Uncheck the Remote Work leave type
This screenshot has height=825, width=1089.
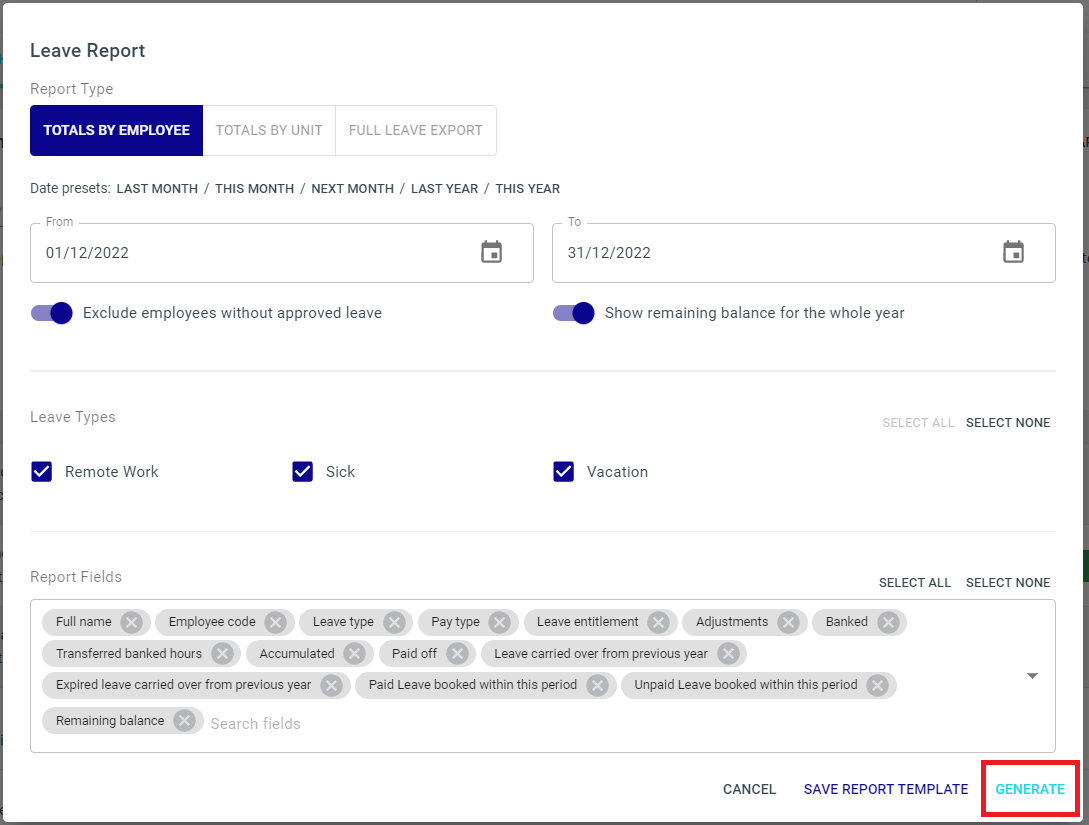[42, 472]
